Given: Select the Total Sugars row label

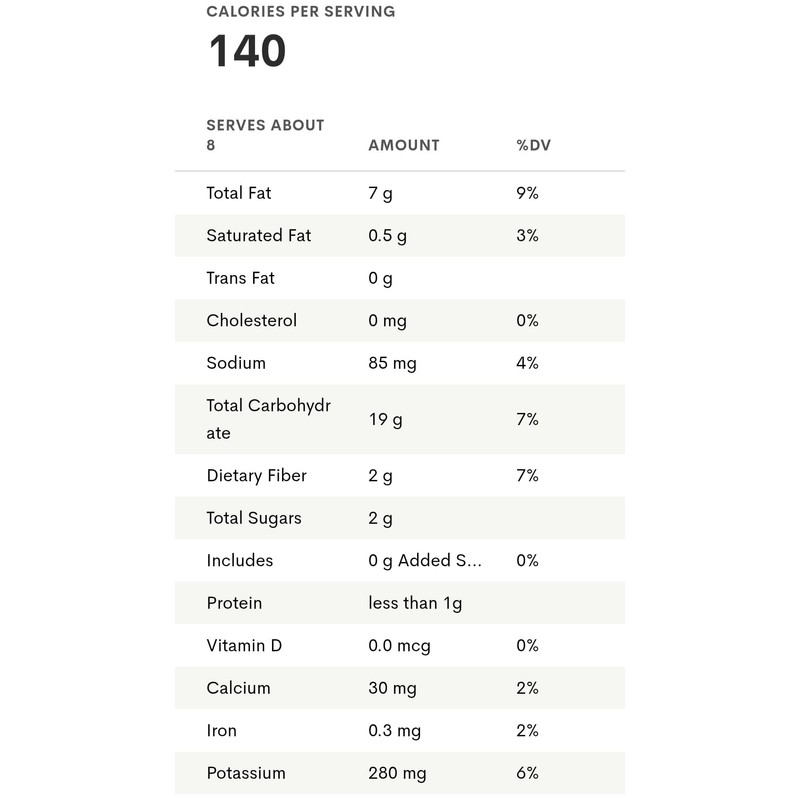Looking at the screenshot, I should [254, 518].
